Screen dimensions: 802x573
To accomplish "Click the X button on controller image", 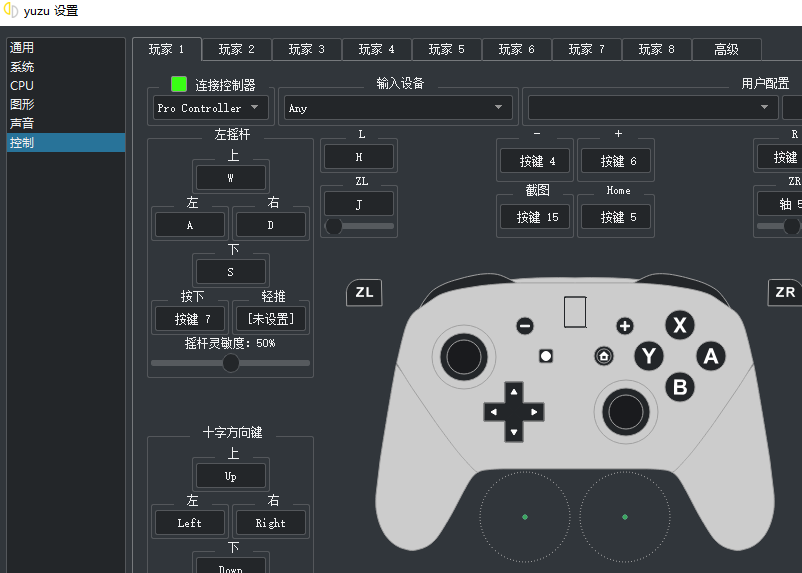I will (x=681, y=325).
